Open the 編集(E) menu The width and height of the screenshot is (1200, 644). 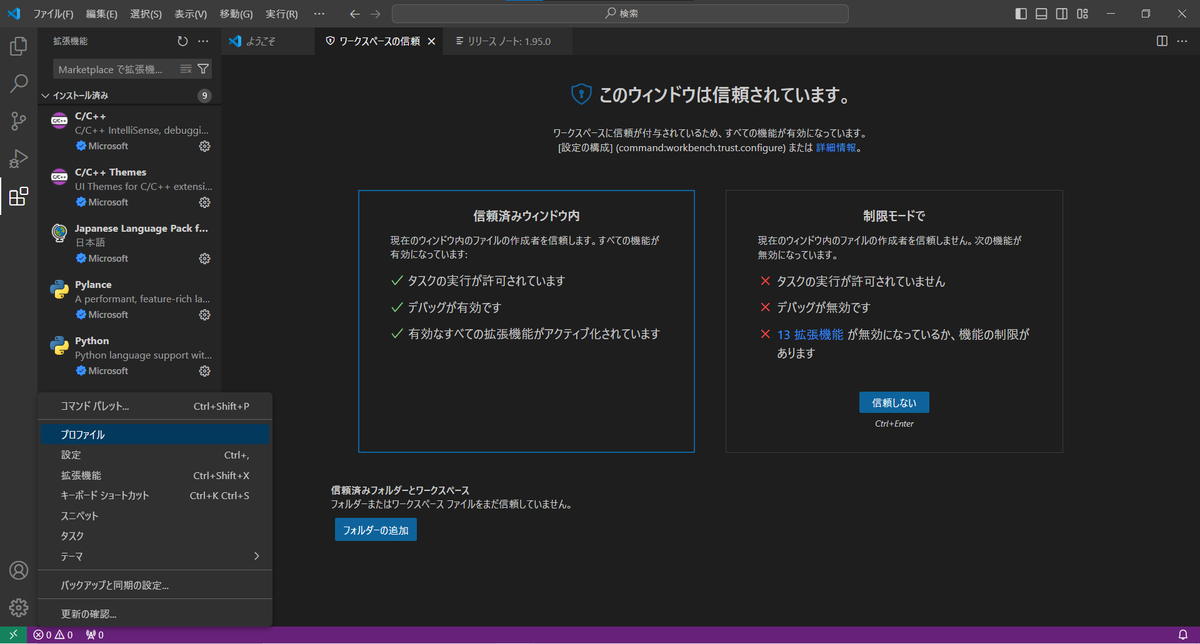[x=102, y=14]
